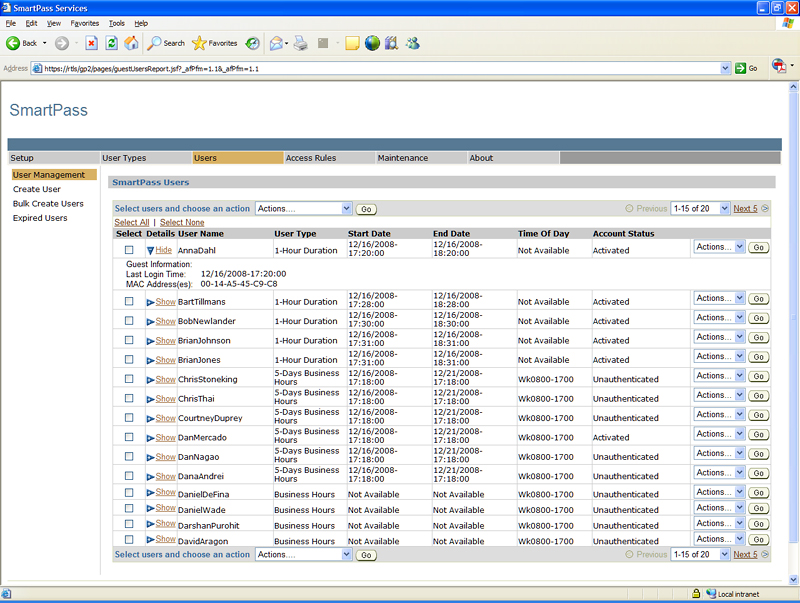Click the SmartPass Services title bar icon
This screenshot has width=800, height=603.
click(6, 8)
